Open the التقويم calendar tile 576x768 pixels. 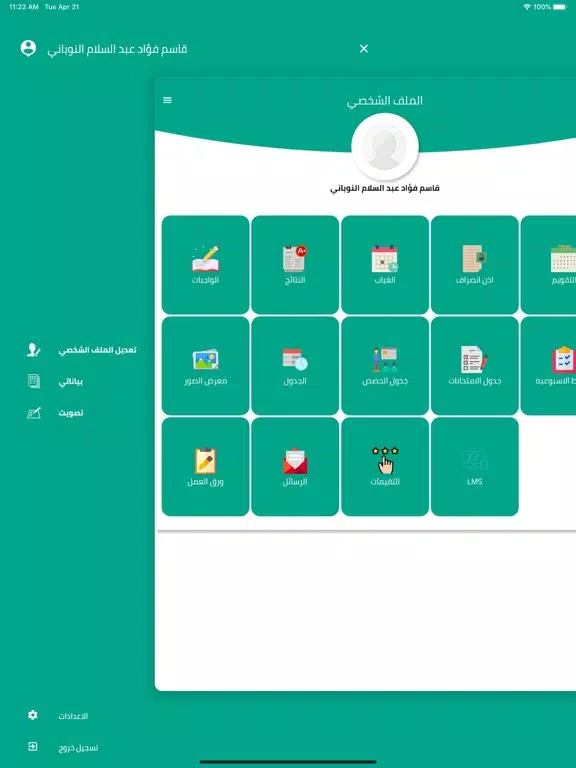click(549, 265)
